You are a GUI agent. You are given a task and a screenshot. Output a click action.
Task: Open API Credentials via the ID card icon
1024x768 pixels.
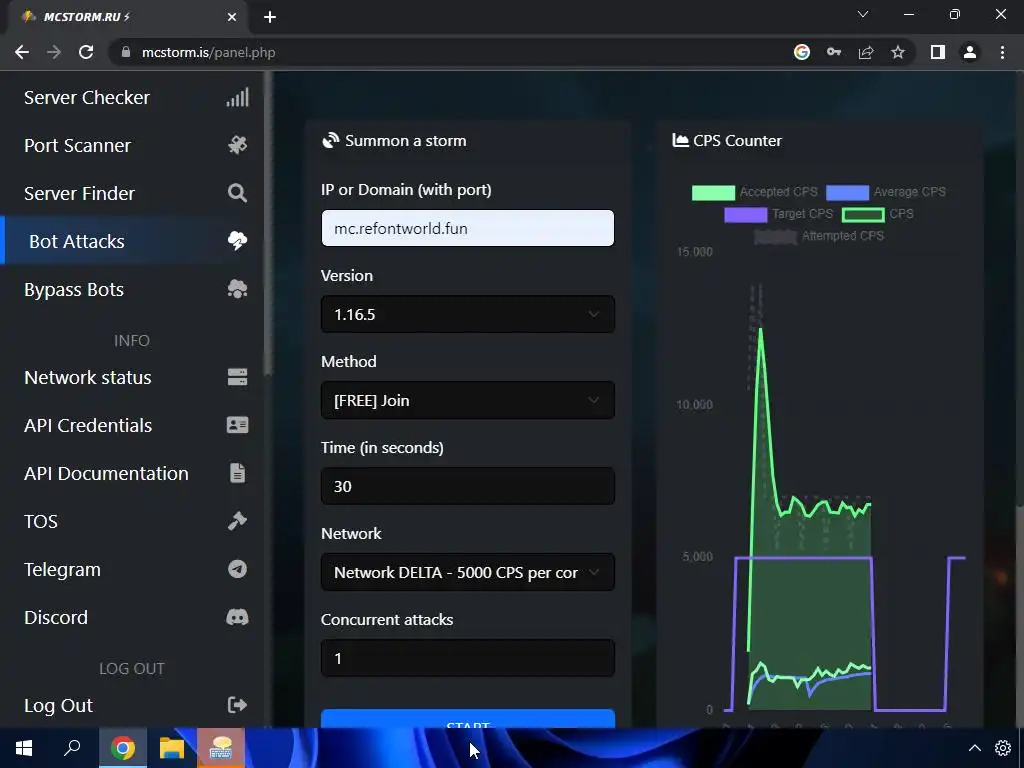click(x=237, y=425)
